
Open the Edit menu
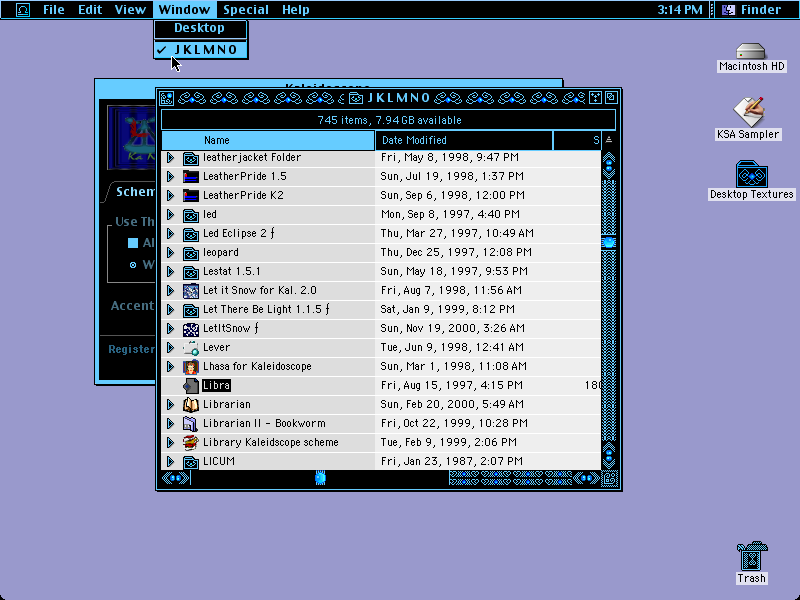click(90, 10)
